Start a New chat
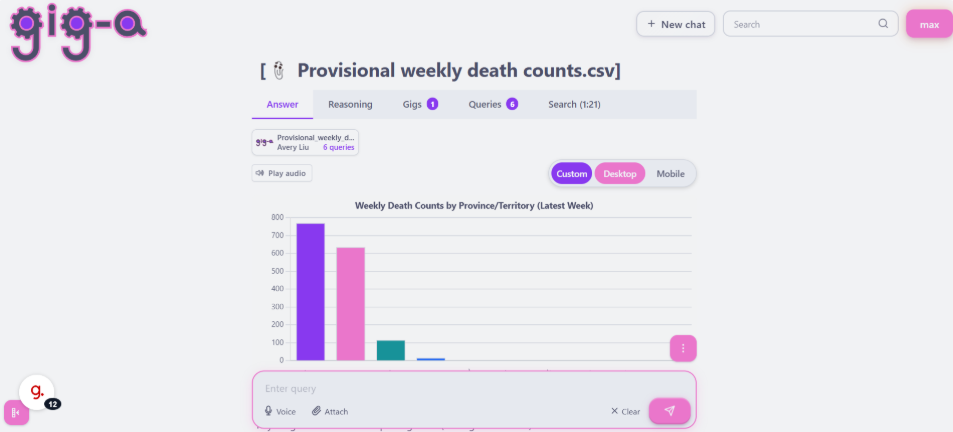Image resolution: width=953 pixels, height=432 pixels. 676,24
